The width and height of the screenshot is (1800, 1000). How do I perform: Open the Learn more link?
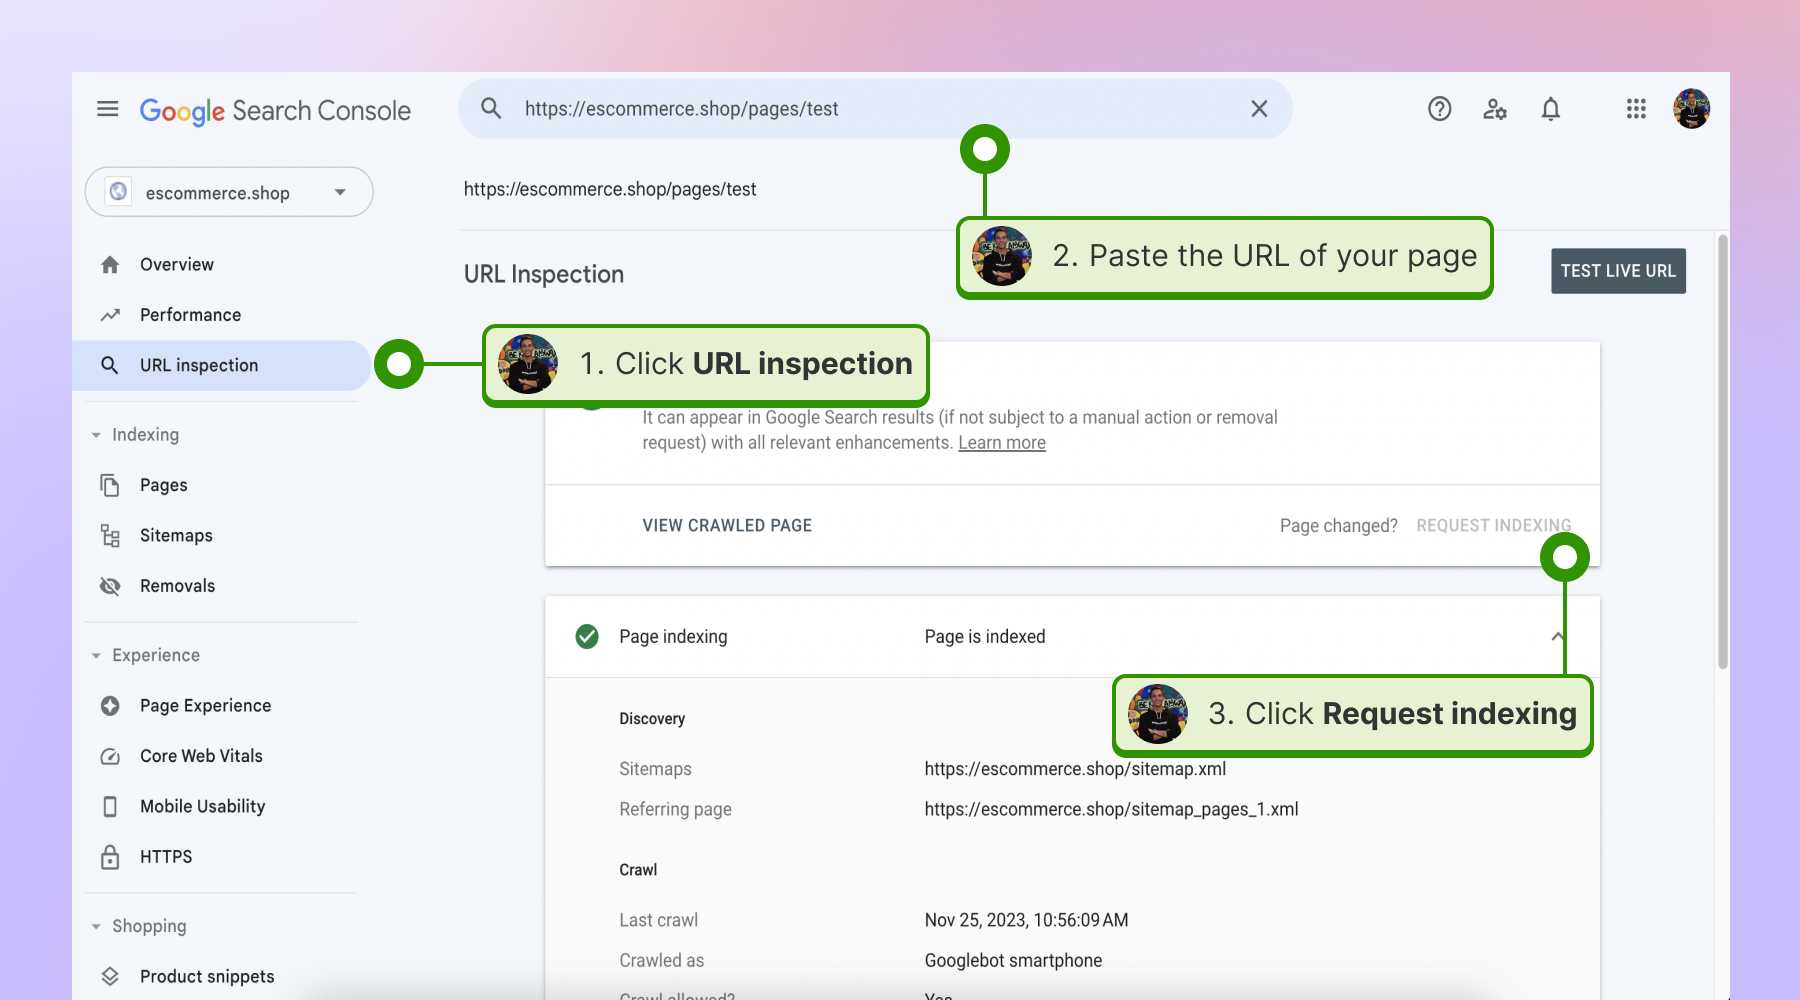[1002, 443]
